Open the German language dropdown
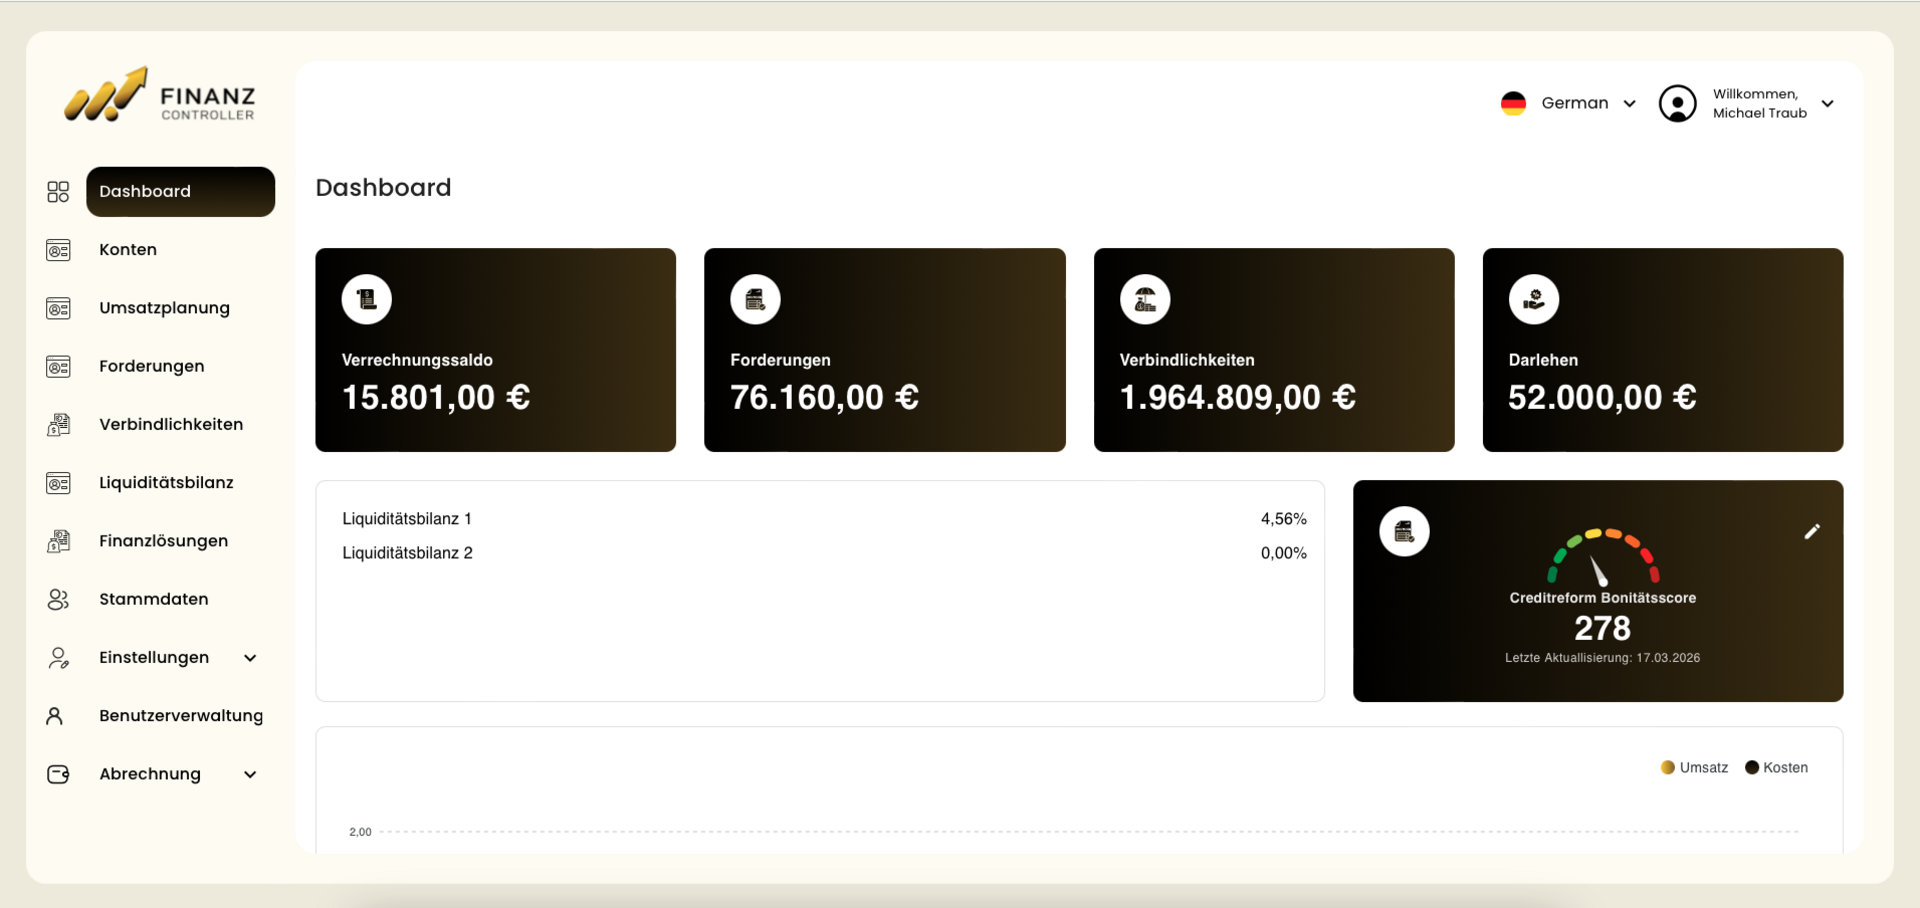The image size is (1920, 908). point(1569,104)
